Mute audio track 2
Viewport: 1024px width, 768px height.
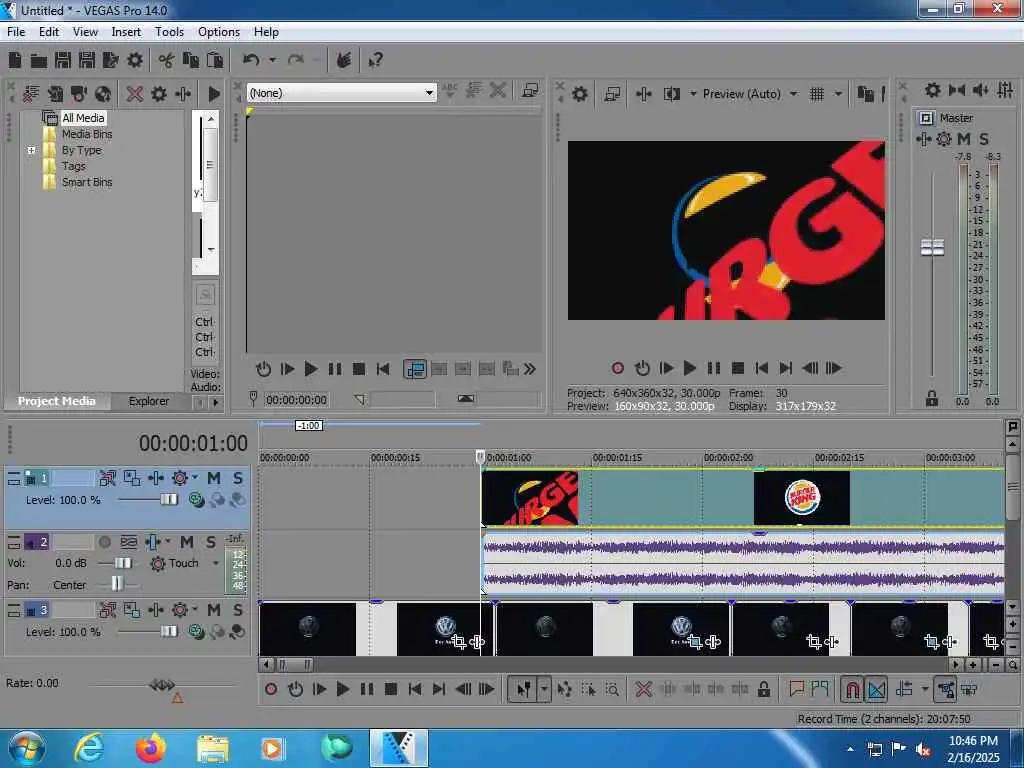click(187, 542)
